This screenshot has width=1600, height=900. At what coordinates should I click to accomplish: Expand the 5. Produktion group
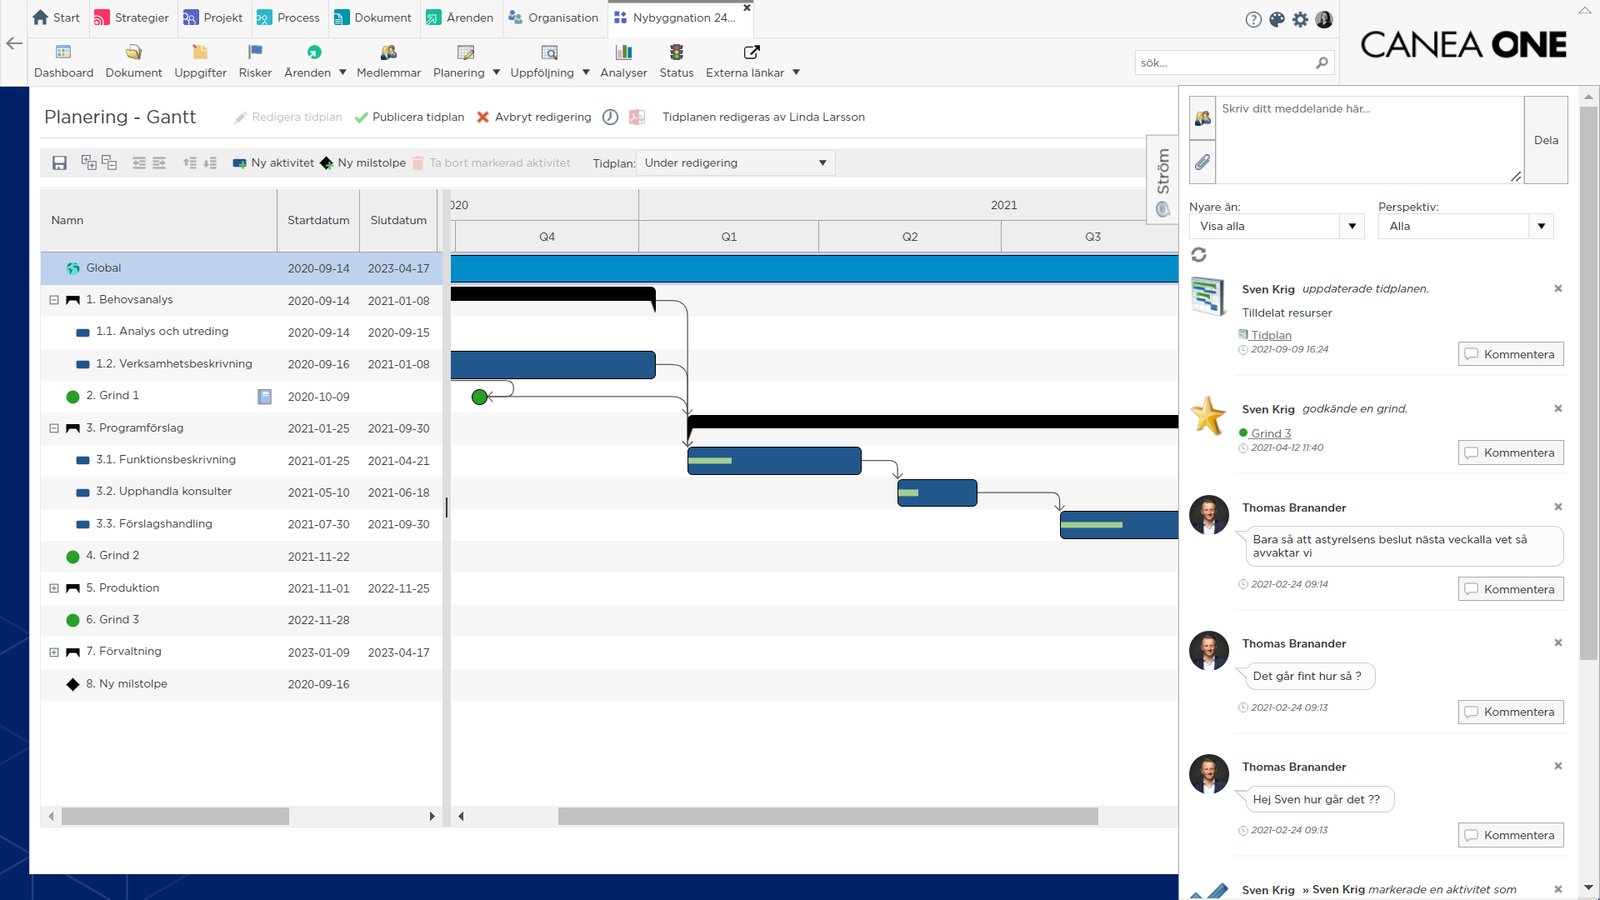(54, 588)
